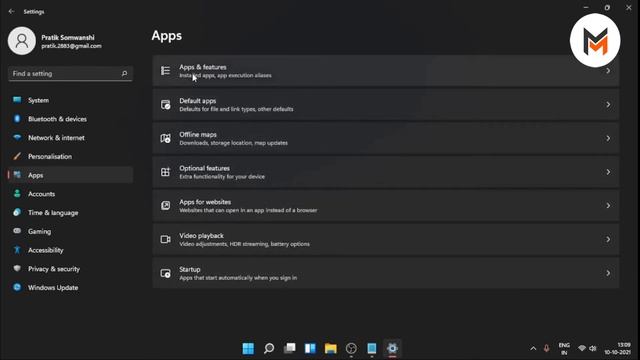The height and width of the screenshot is (360, 640).
Task: Open Task View from taskbar
Action: tap(289, 348)
